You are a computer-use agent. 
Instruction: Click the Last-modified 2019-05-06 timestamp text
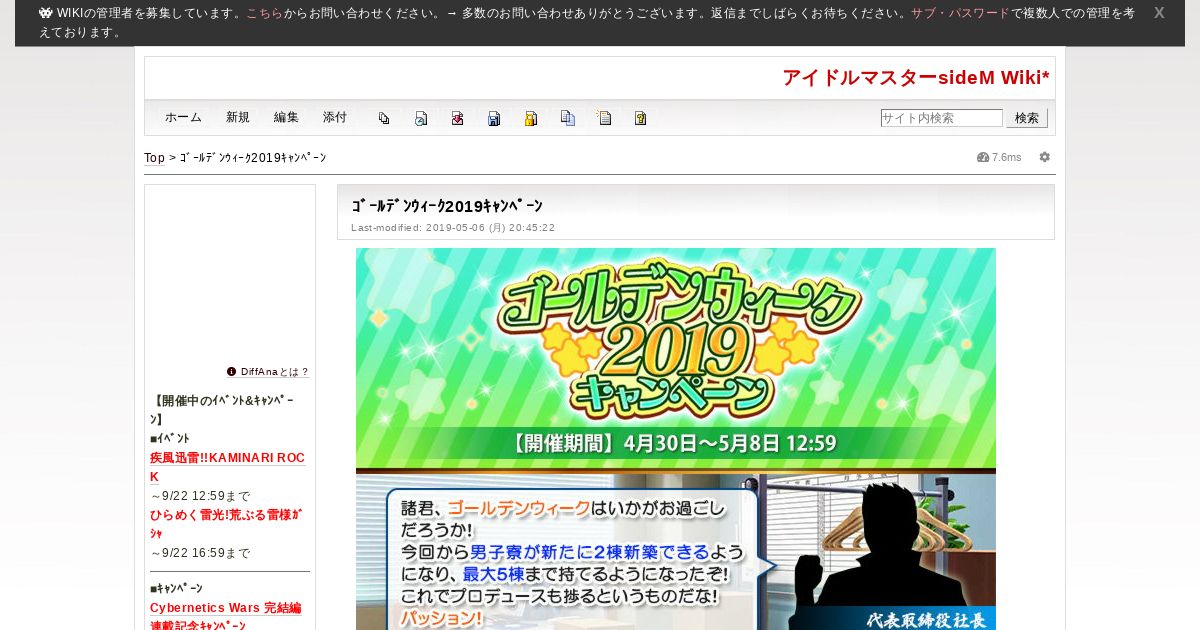coord(453,228)
